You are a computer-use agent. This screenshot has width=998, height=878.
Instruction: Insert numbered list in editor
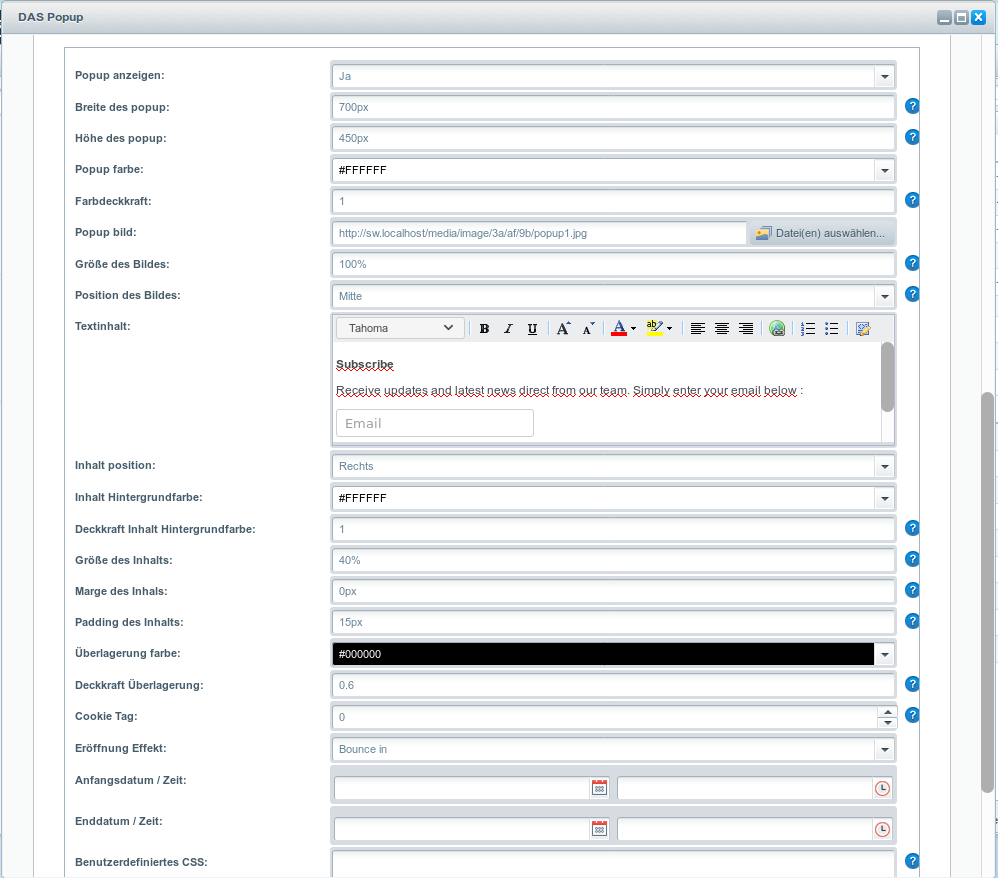click(x=808, y=329)
